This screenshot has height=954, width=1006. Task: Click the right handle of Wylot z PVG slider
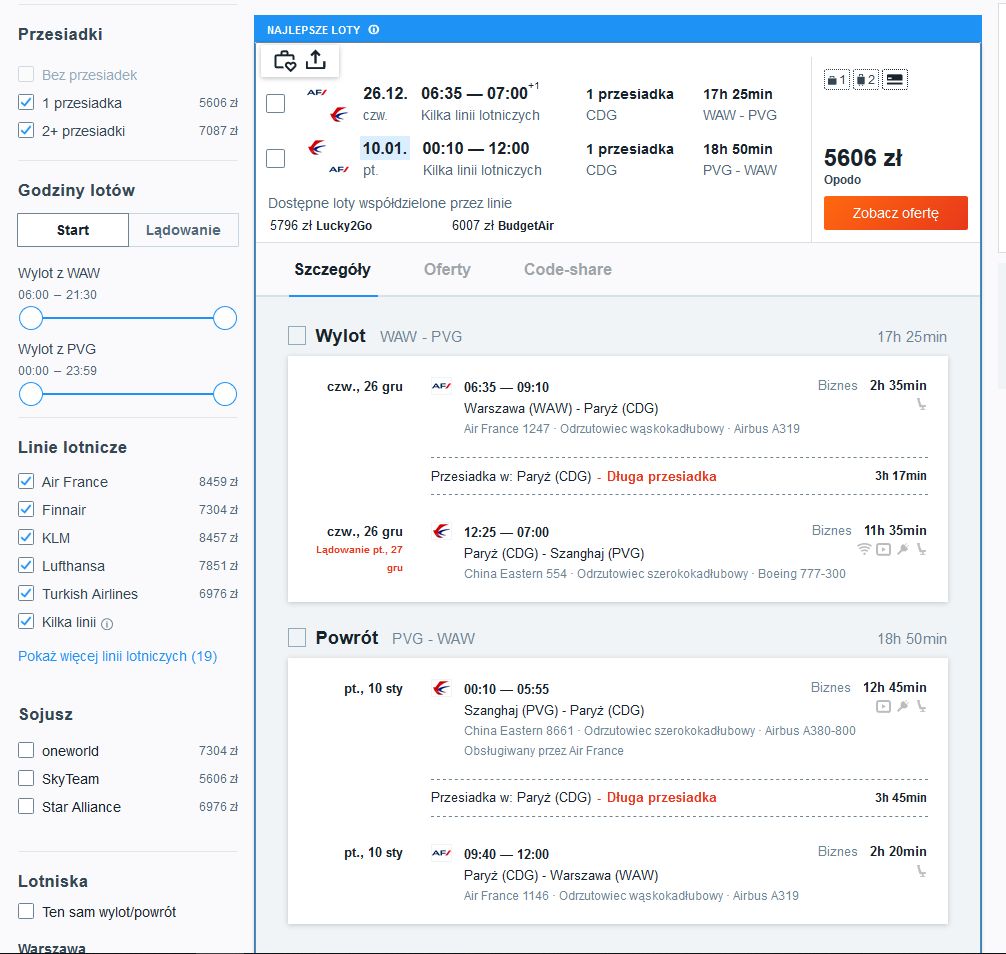[x=225, y=394]
